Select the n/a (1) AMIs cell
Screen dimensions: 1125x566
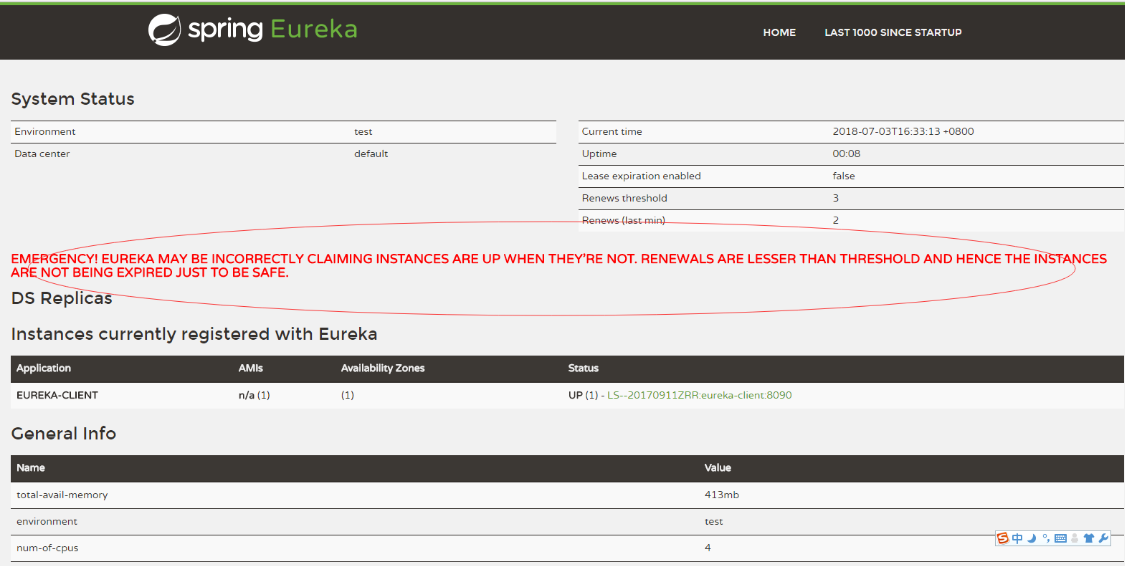click(254, 395)
